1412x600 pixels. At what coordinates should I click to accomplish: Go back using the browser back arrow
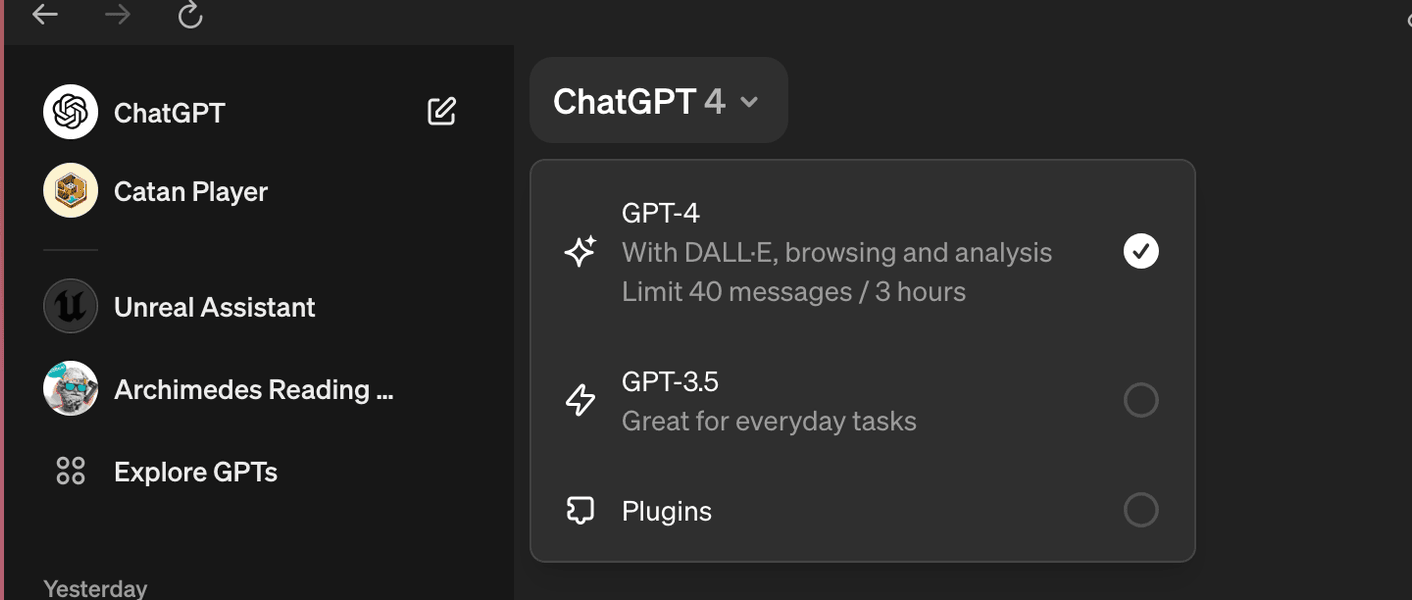tap(45, 15)
